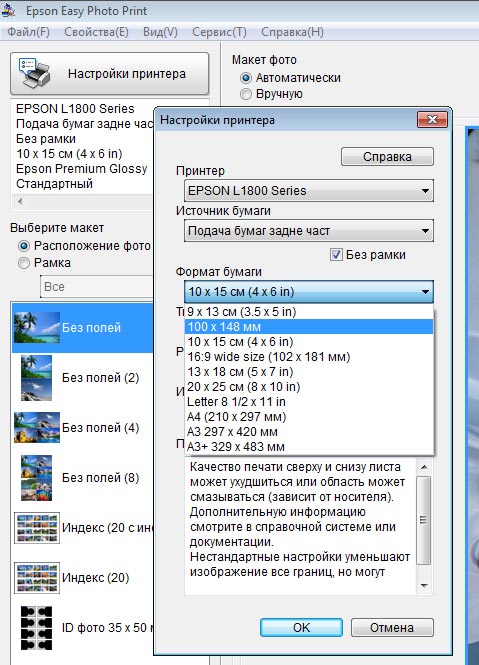Open the Все filter combo box
This screenshot has height=665, width=479.
[97, 287]
